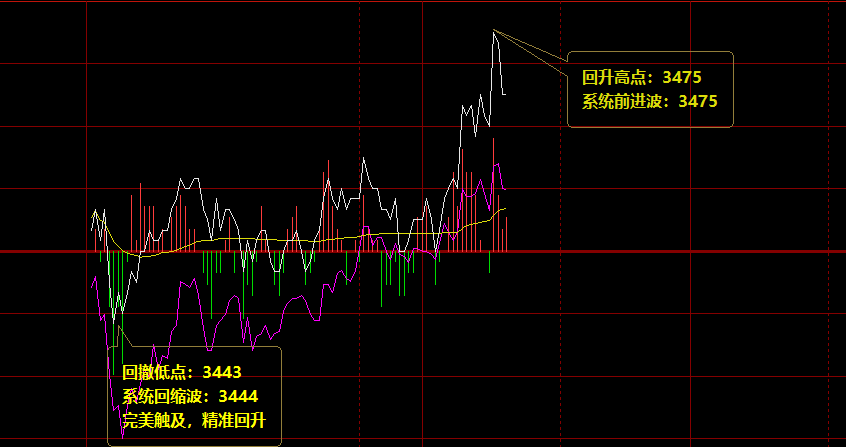Image resolution: width=846 pixels, height=447 pixels.
Task: Select the lower-left callout box border
Action: tap(281, 395)
